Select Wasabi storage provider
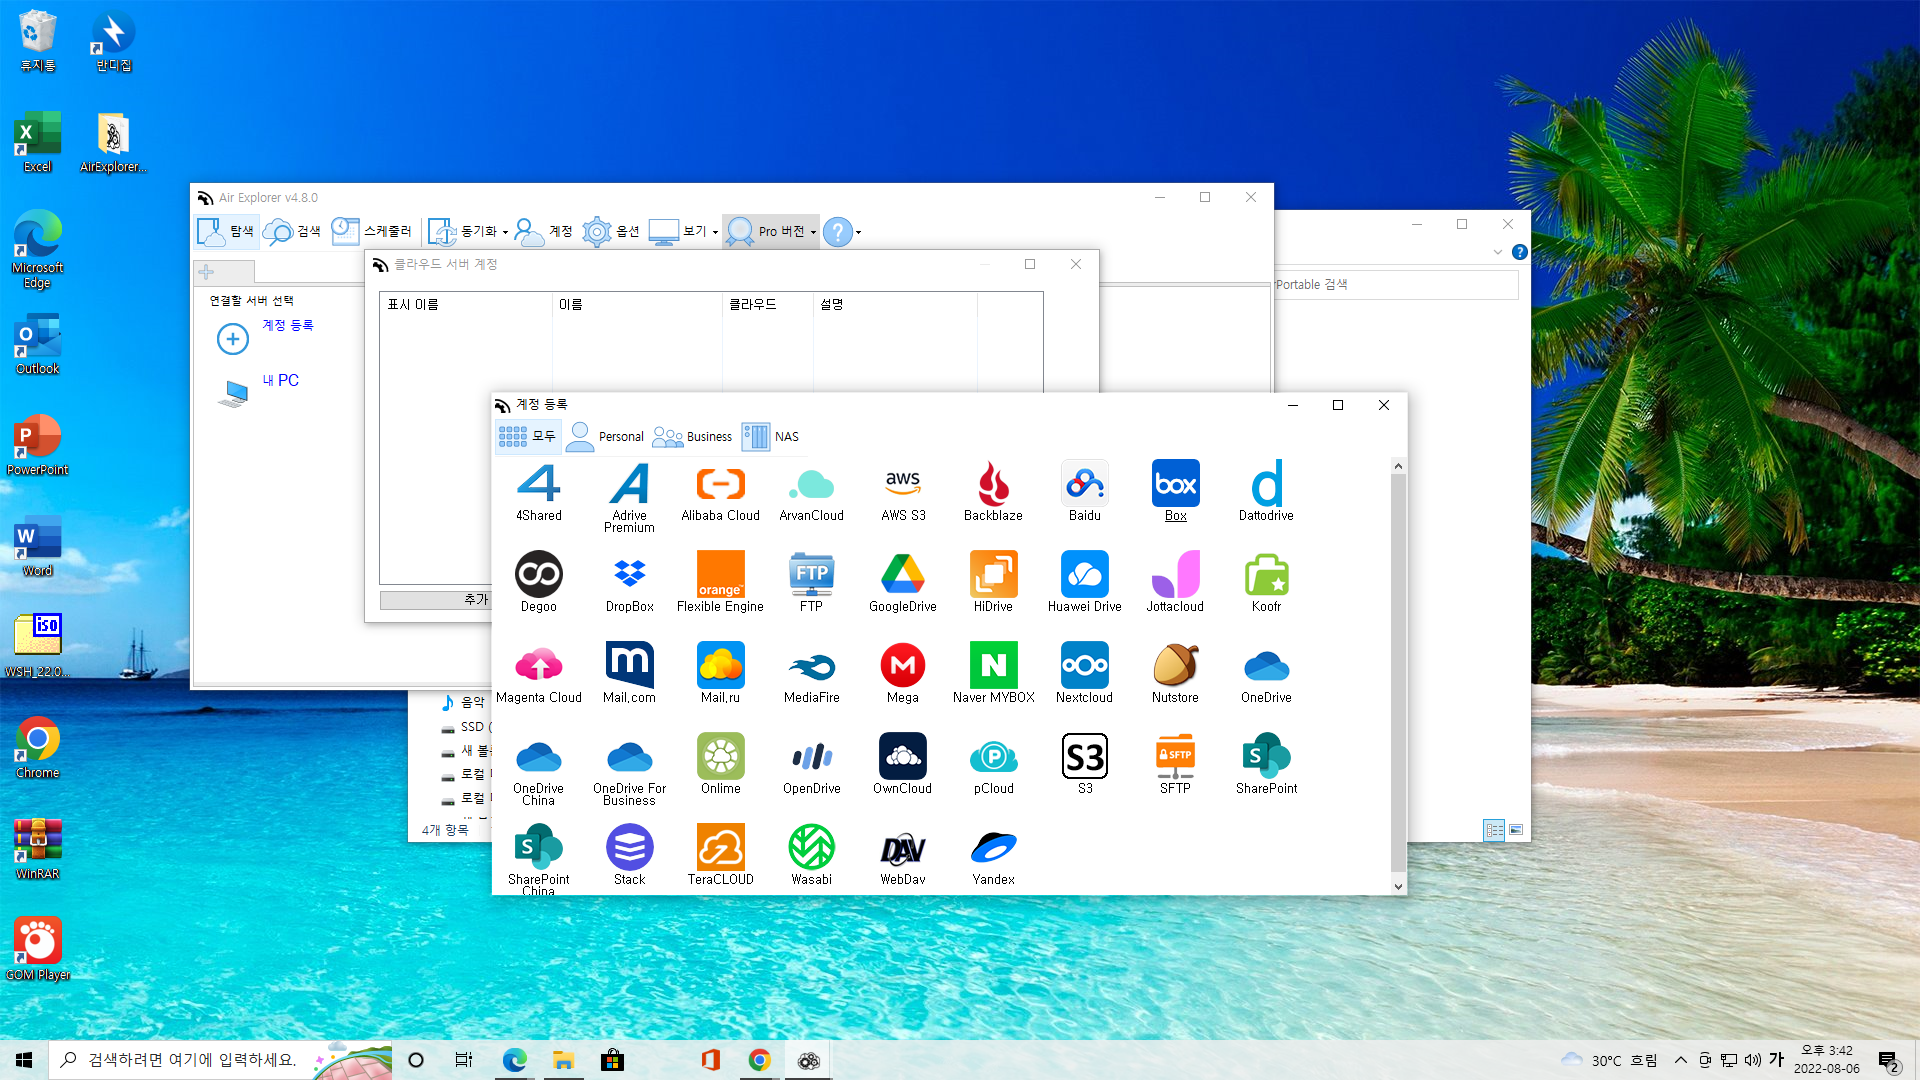Screen dimensions: 1920x1080 811,855
